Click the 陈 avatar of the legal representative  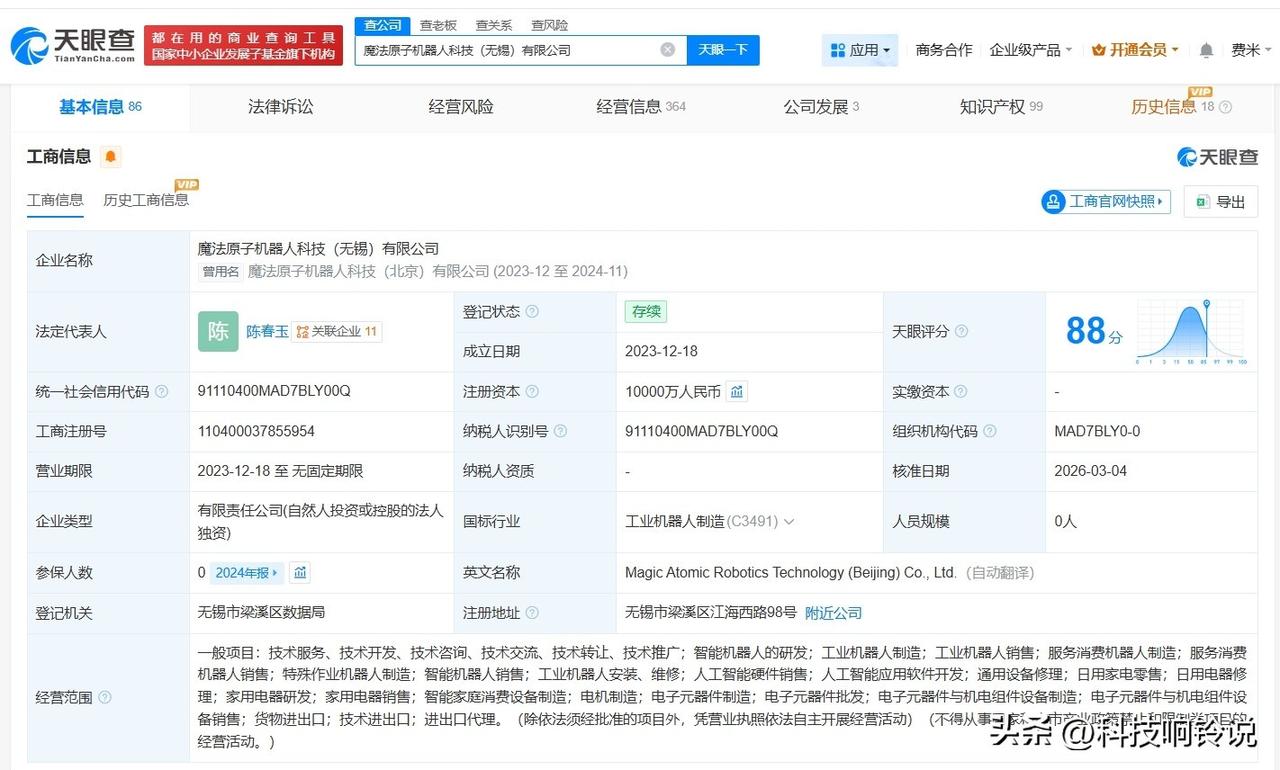(218, 331)
